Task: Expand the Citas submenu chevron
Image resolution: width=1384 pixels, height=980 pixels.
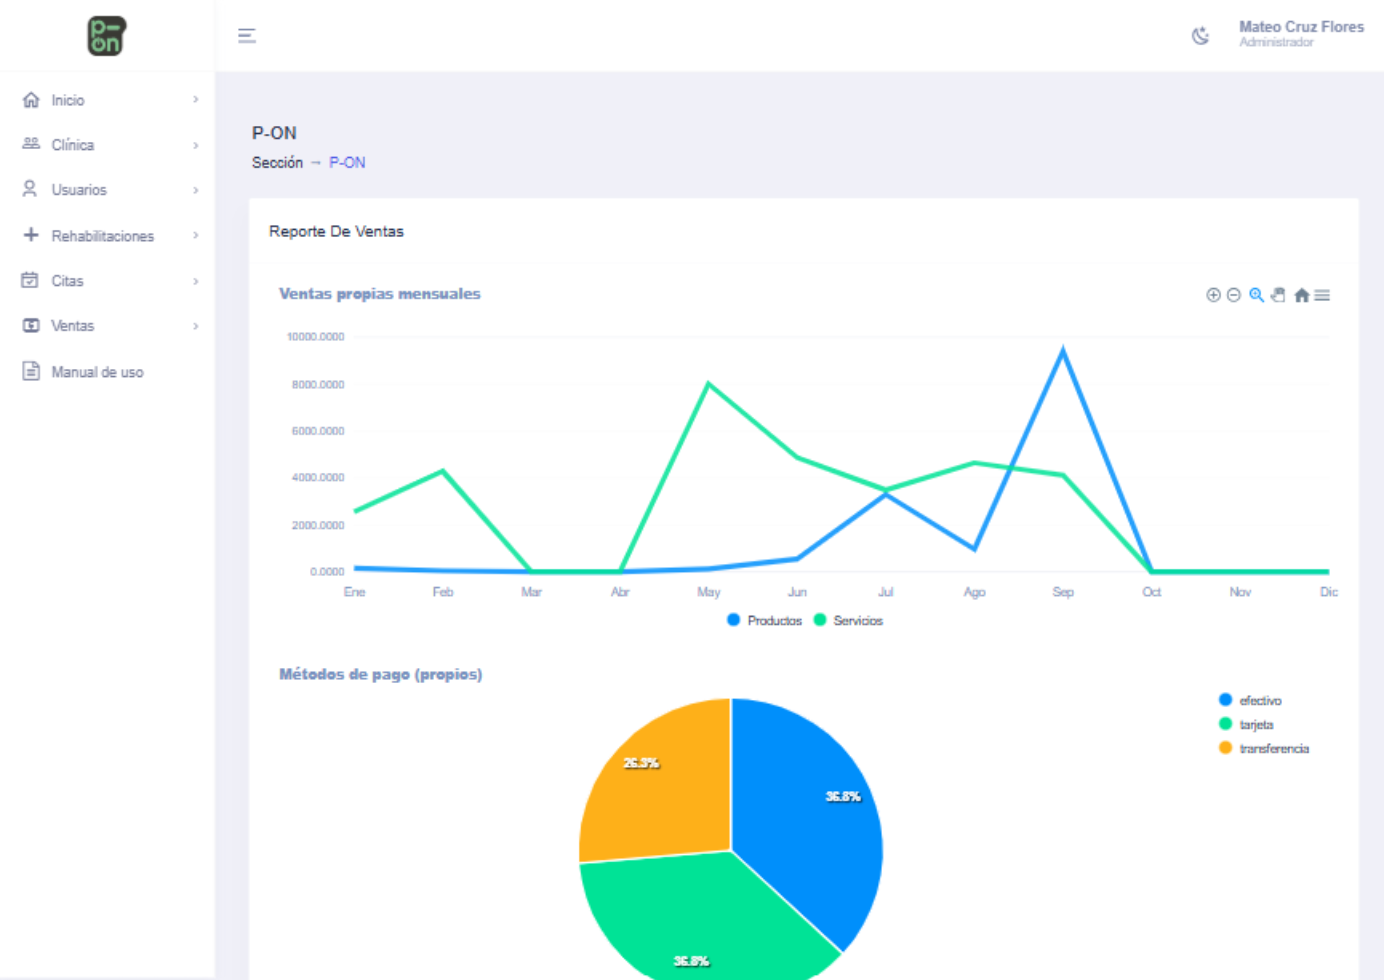Action: coord(195,281)
